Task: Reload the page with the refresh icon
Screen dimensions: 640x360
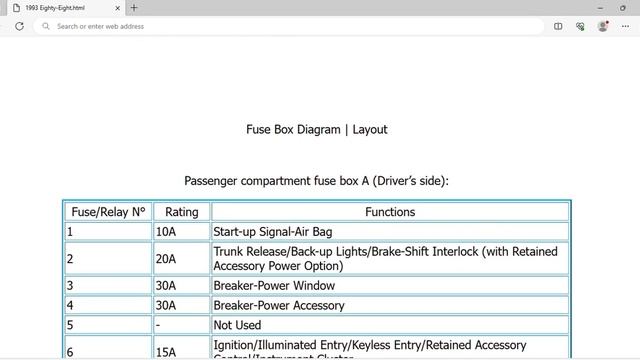Action: click(x=19, y=26)
